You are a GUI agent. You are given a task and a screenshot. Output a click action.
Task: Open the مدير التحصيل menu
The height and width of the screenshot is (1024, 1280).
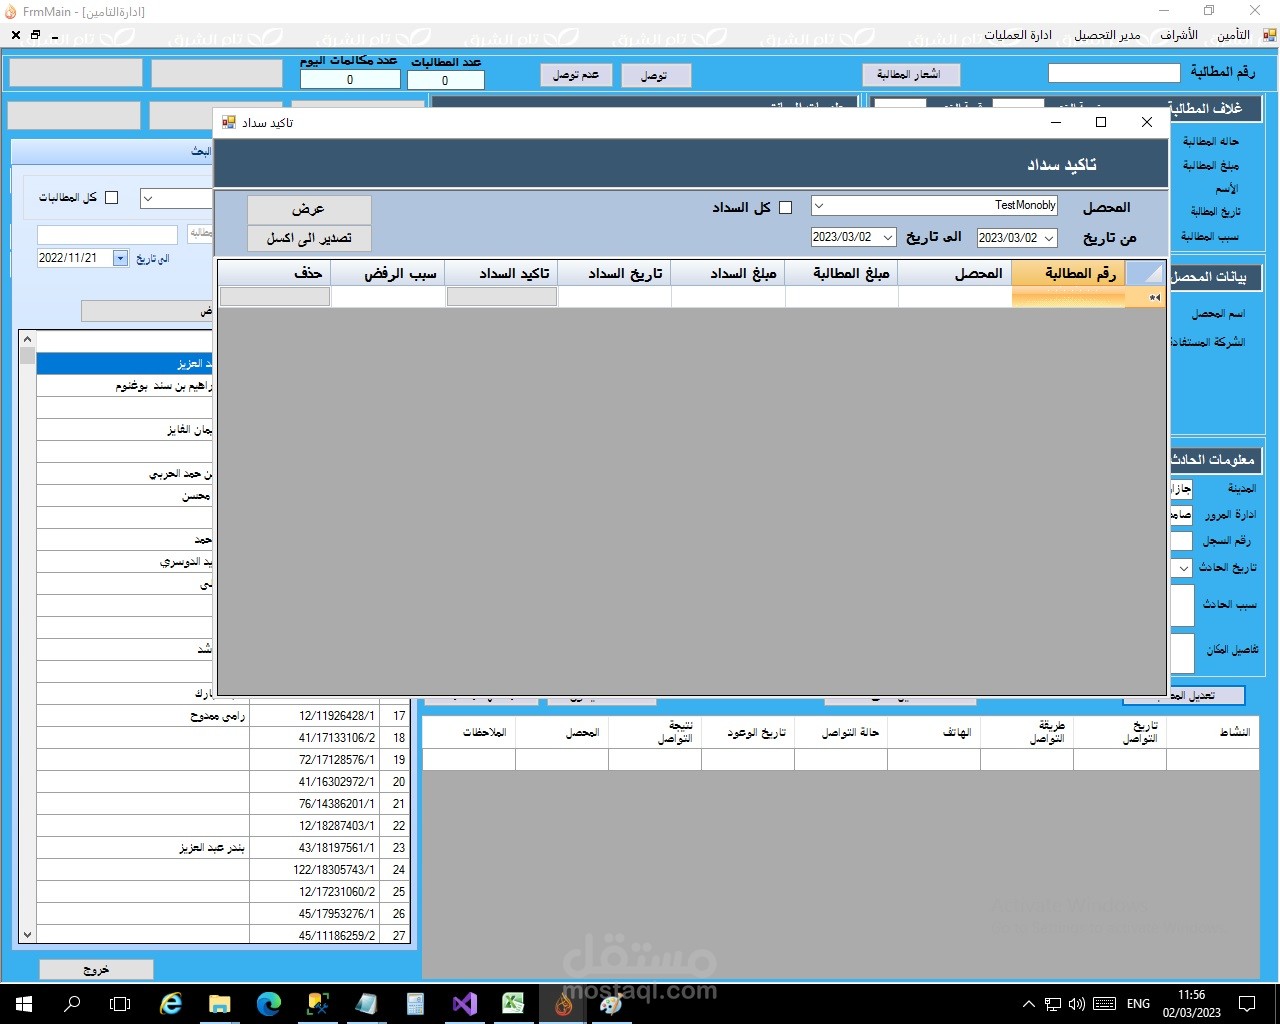[x=1107, y=35]
